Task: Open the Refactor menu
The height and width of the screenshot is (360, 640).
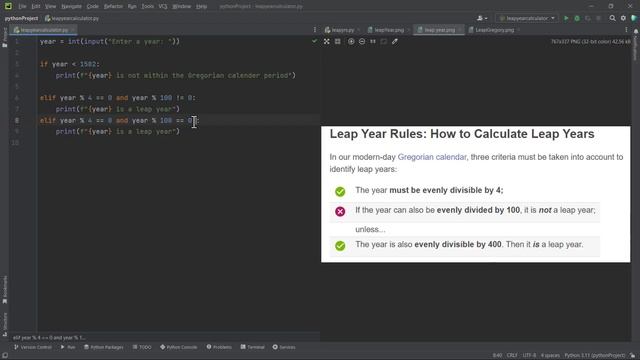Action: (113, 7)
